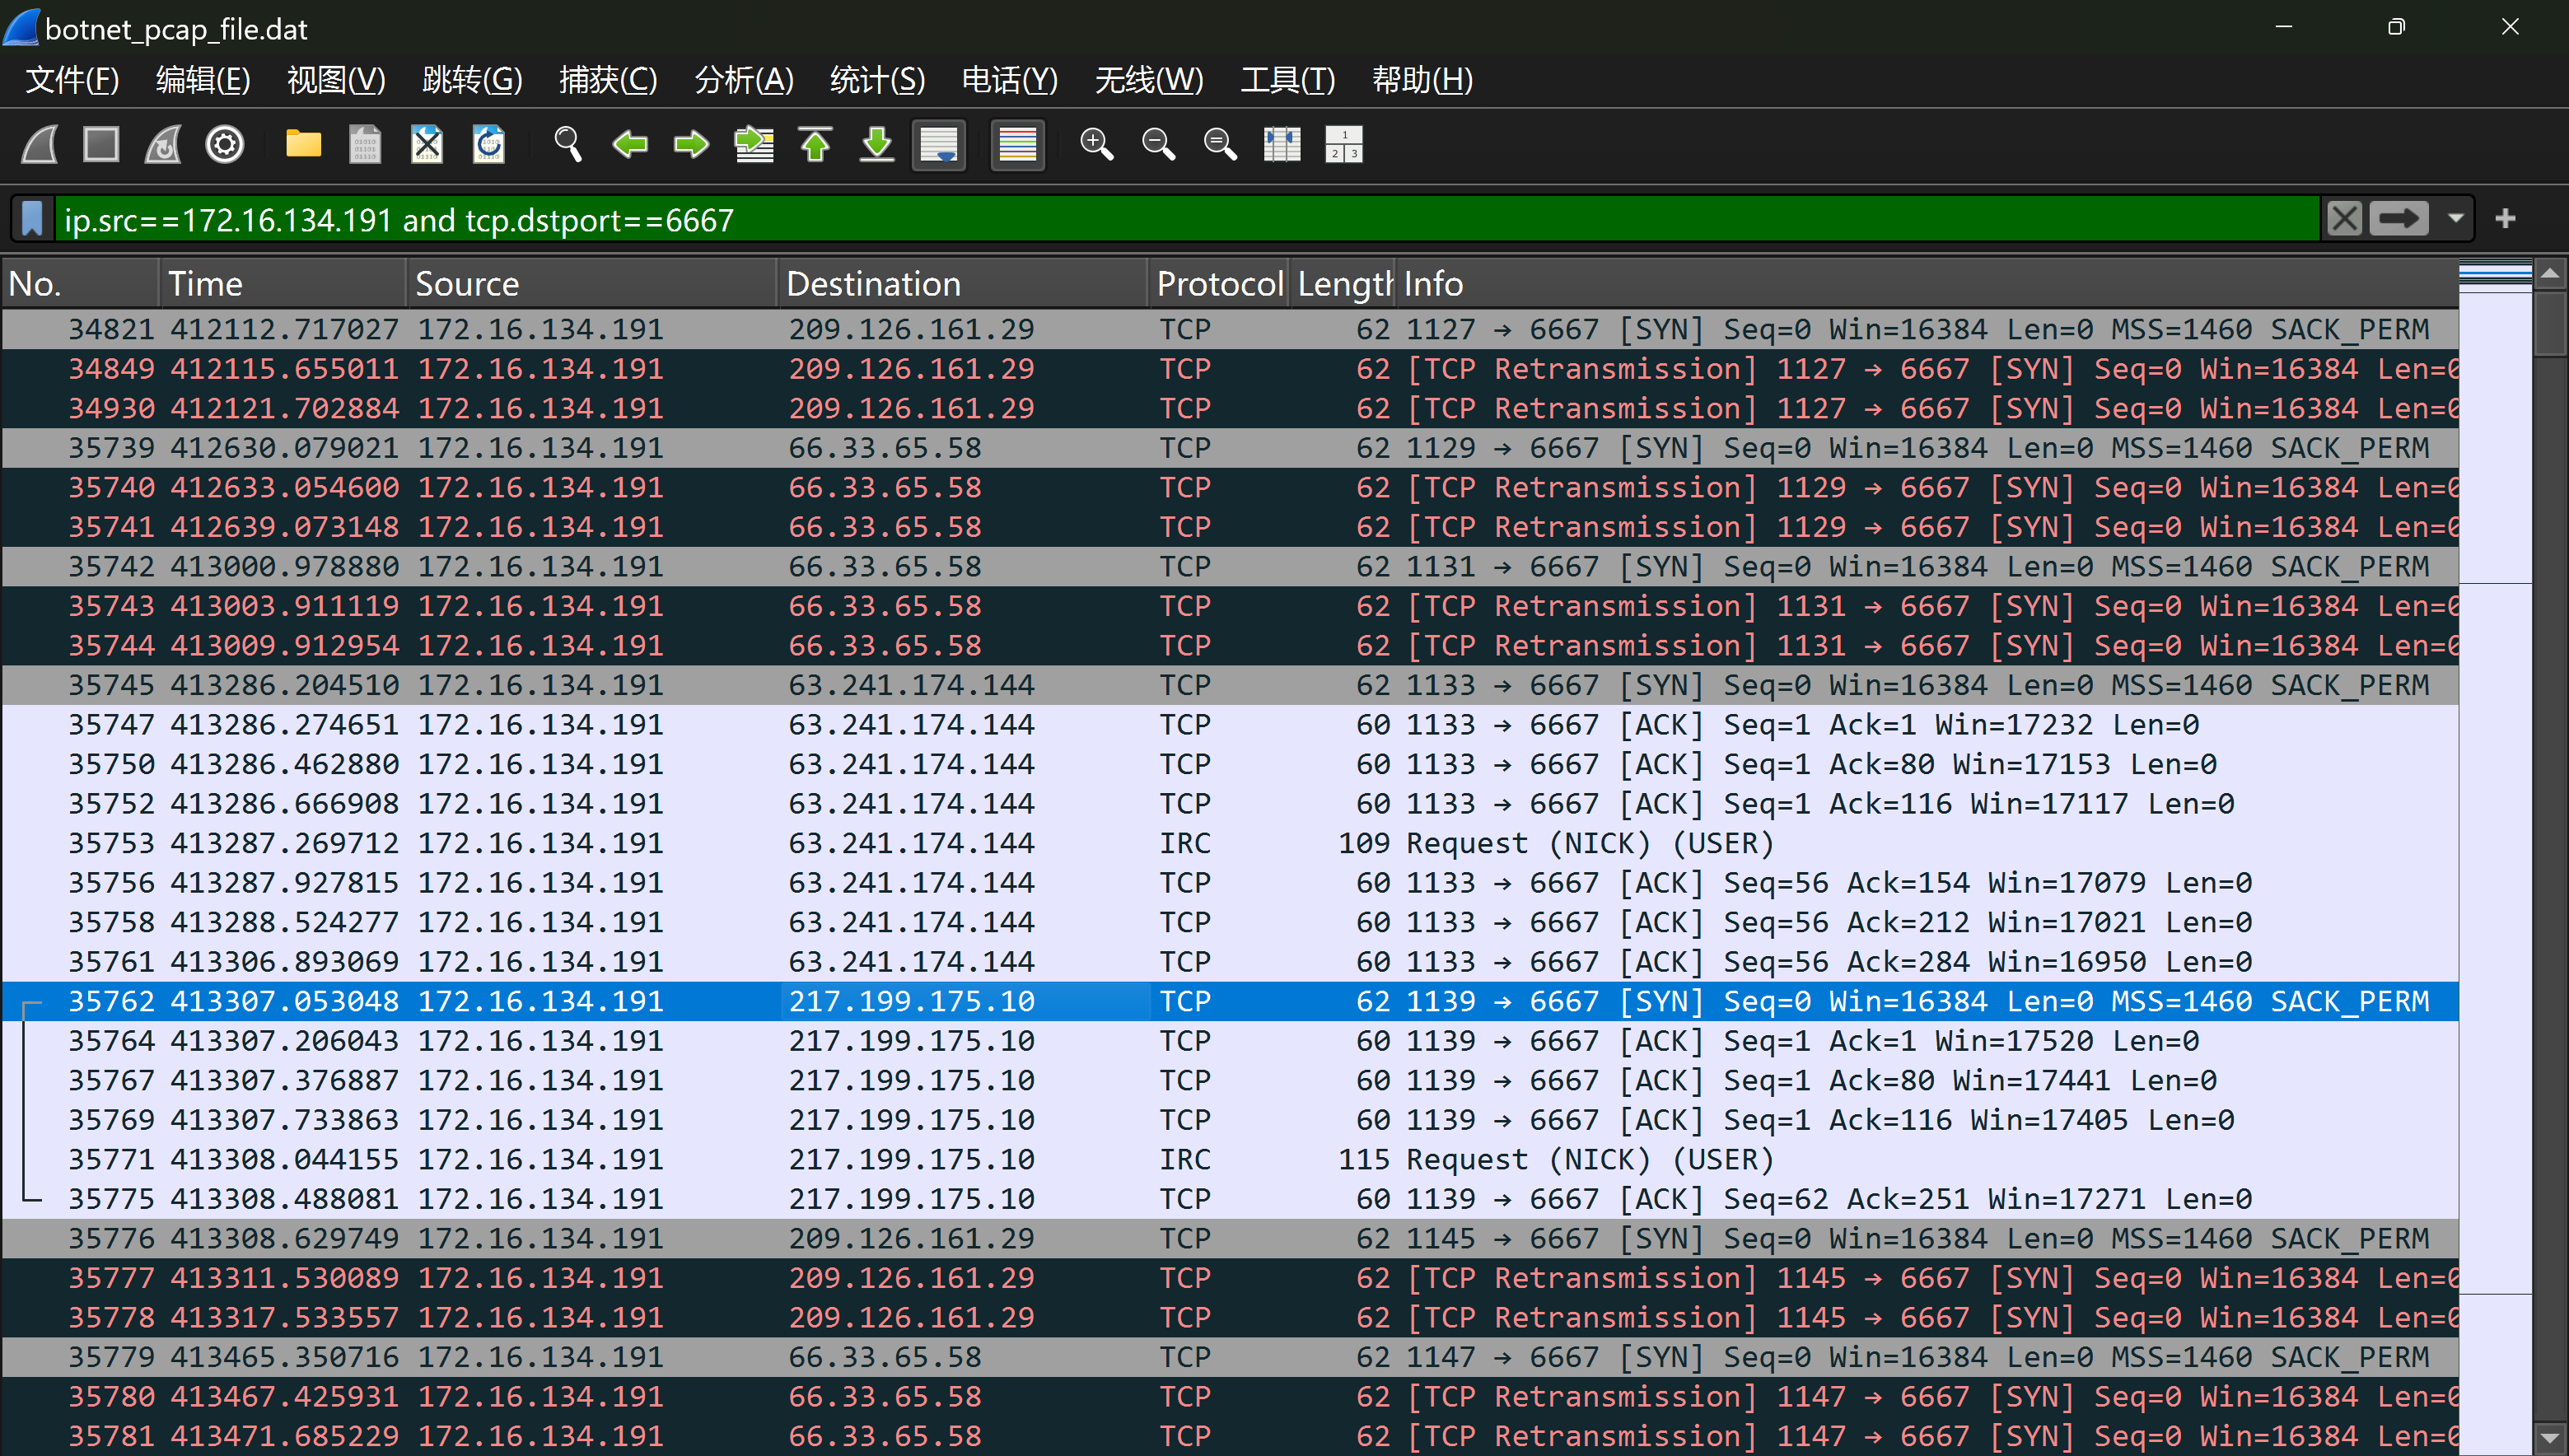This screenshot has width=2569, height=1456.
Task: Open the 统计(S) menu
Action: 876,80
